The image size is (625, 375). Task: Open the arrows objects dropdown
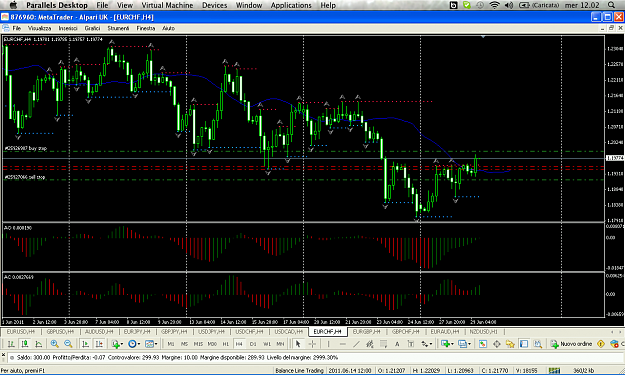coord(426,344)
